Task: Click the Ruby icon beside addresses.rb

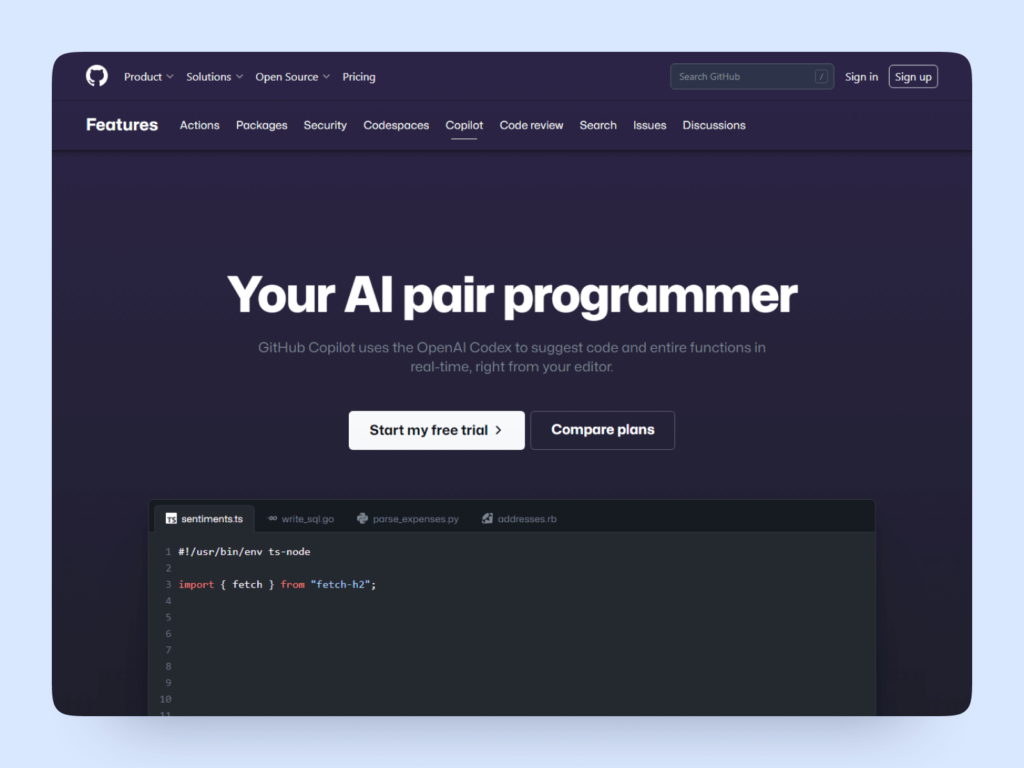Action: click(x=485, y=518)
